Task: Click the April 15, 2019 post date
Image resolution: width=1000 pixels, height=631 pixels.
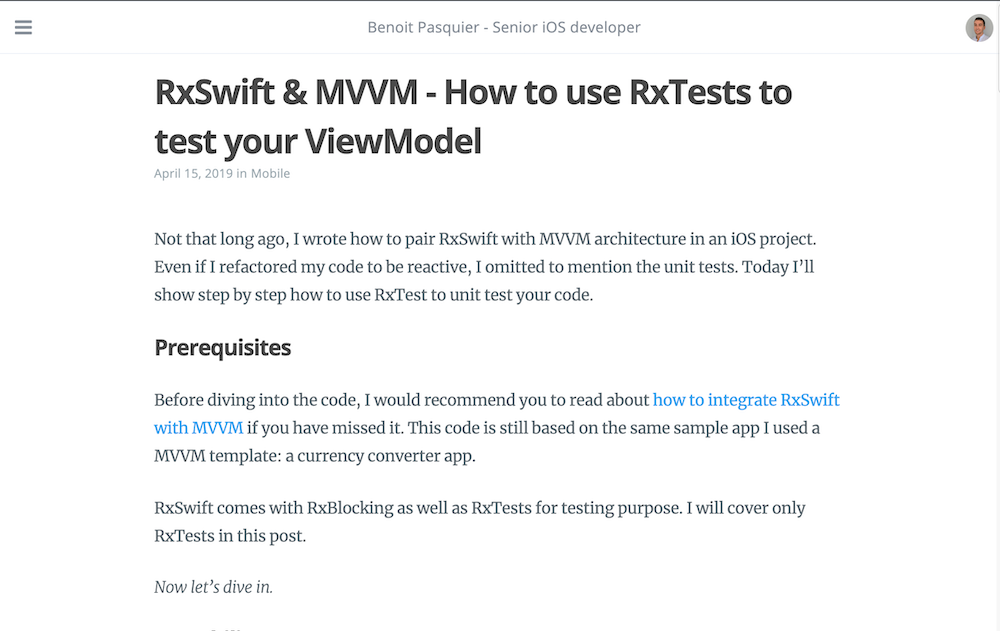Action: [x=193, y=173]
